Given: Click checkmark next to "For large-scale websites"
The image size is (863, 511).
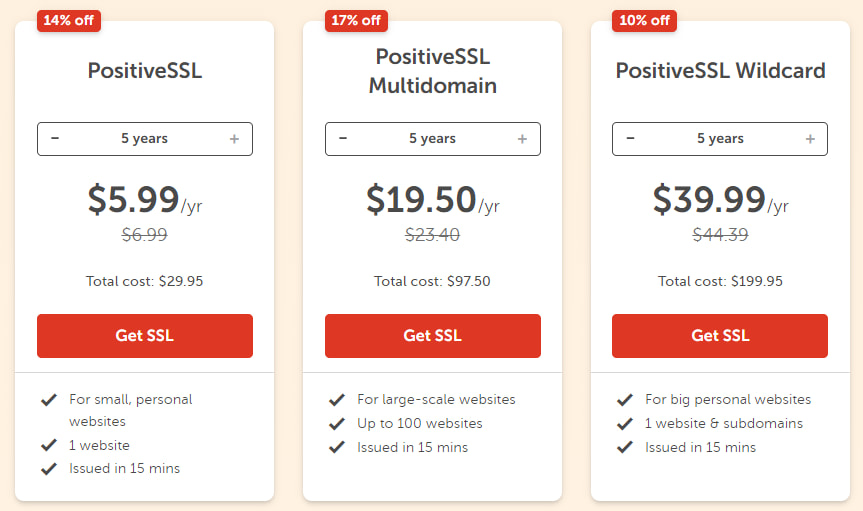Looking at the screenshot, I should click(337, 400).
